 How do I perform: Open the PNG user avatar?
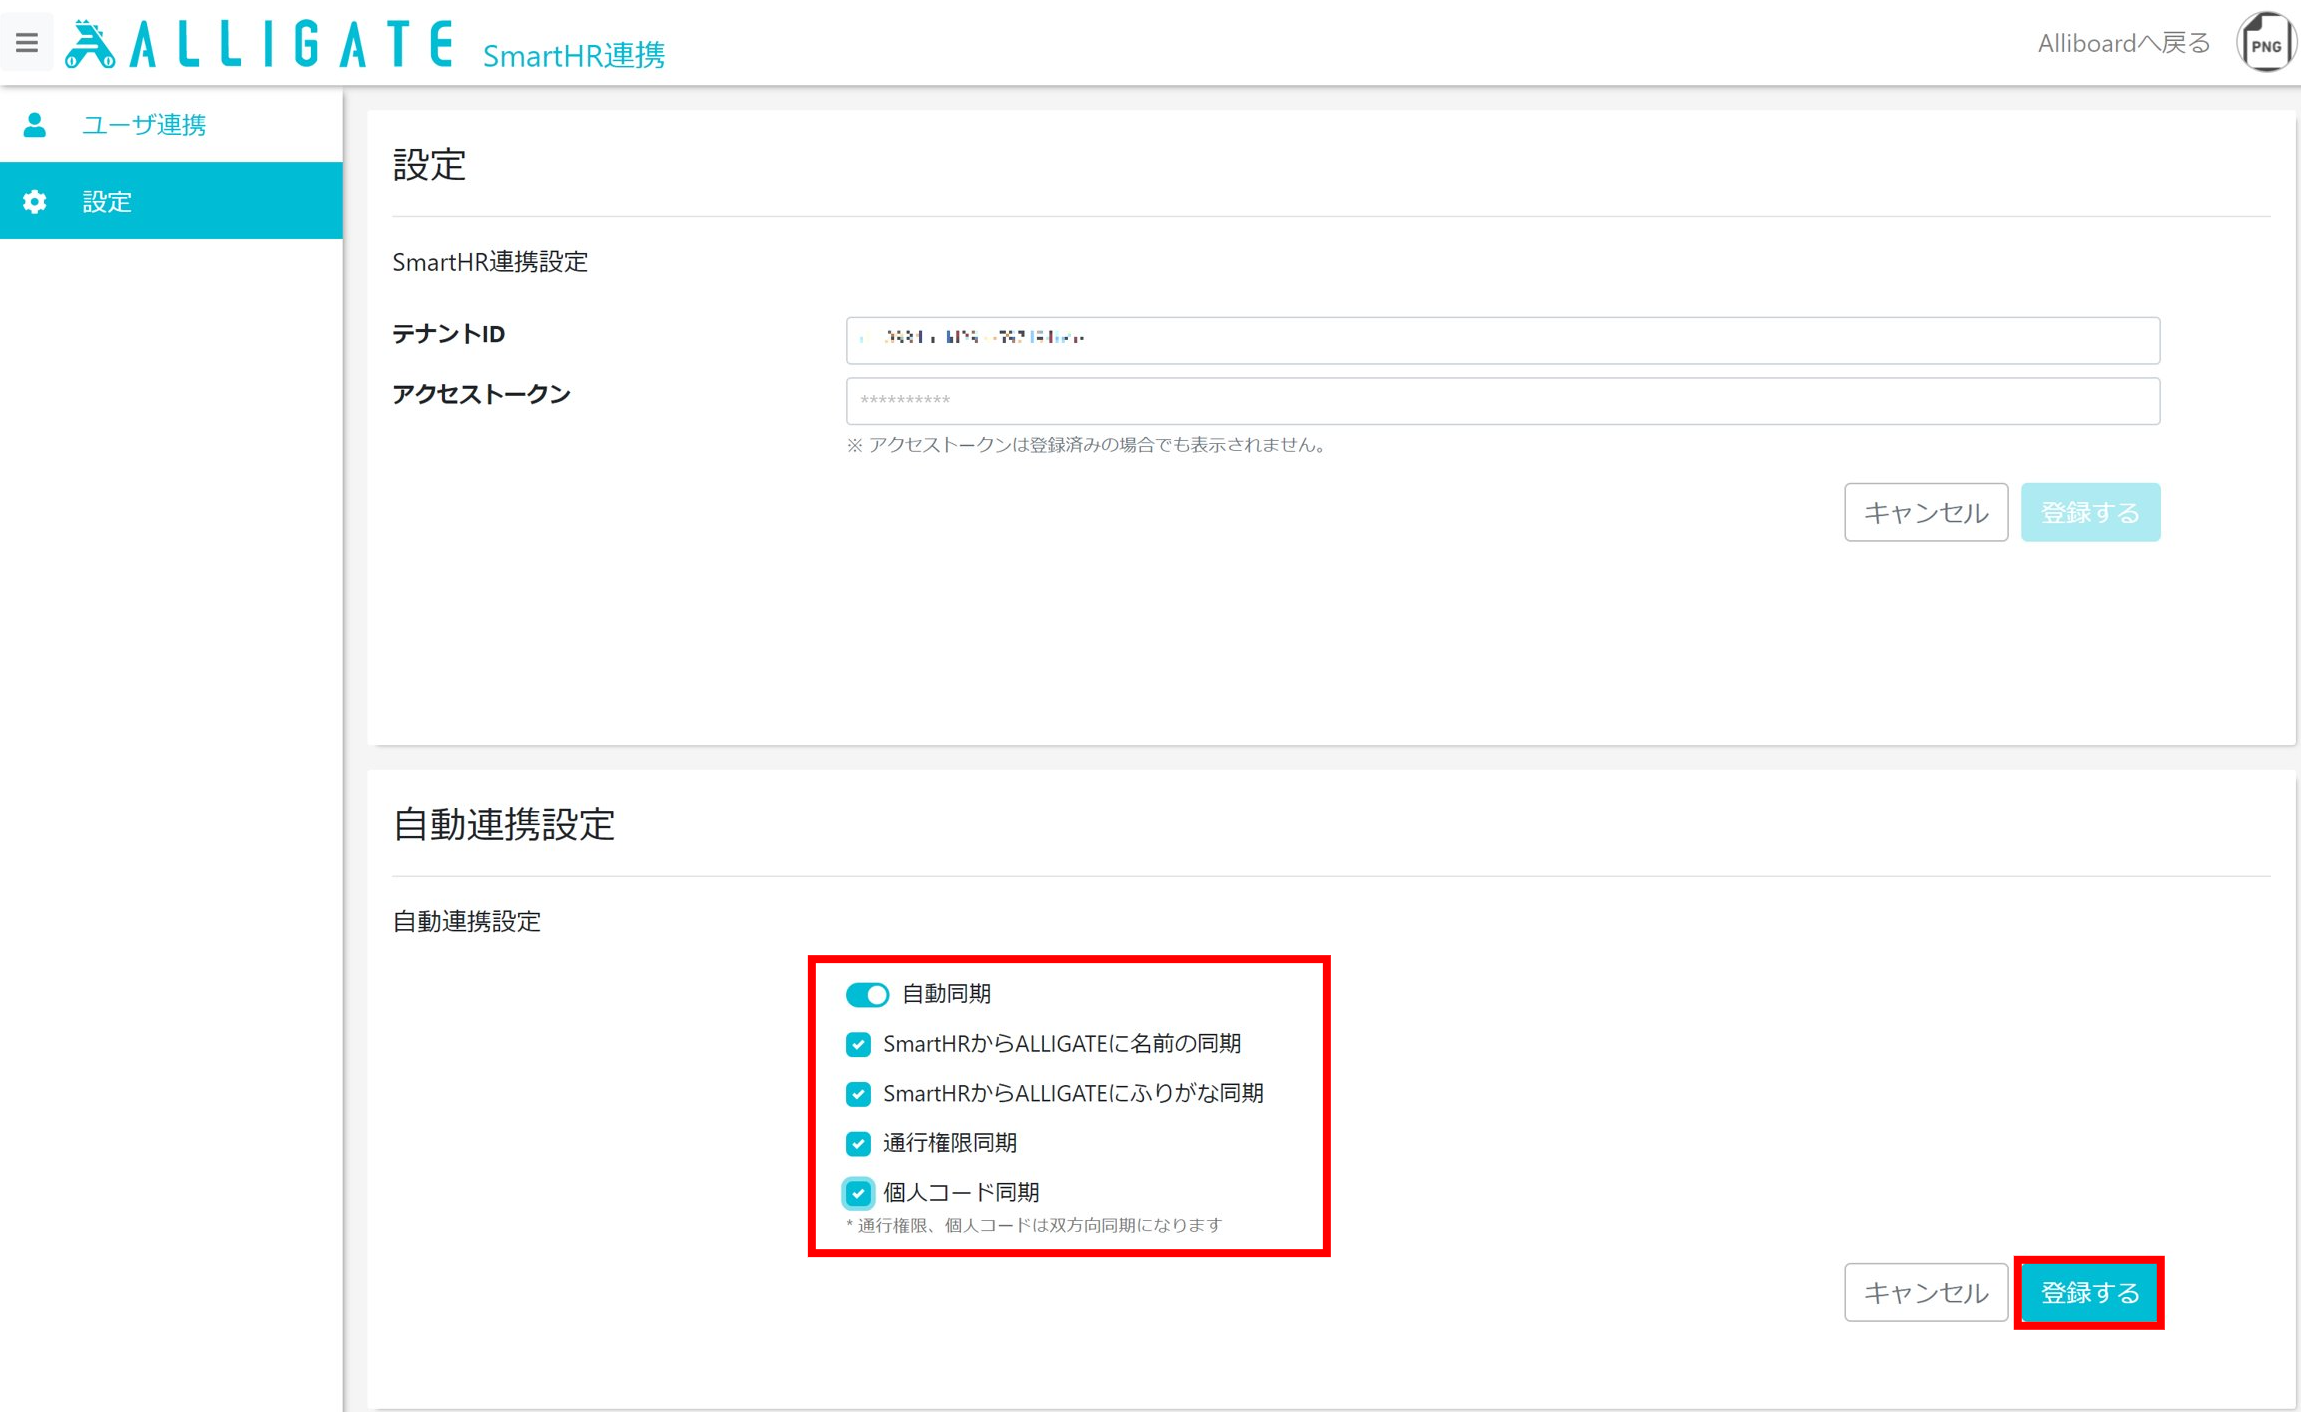[x=2265, y=43]
